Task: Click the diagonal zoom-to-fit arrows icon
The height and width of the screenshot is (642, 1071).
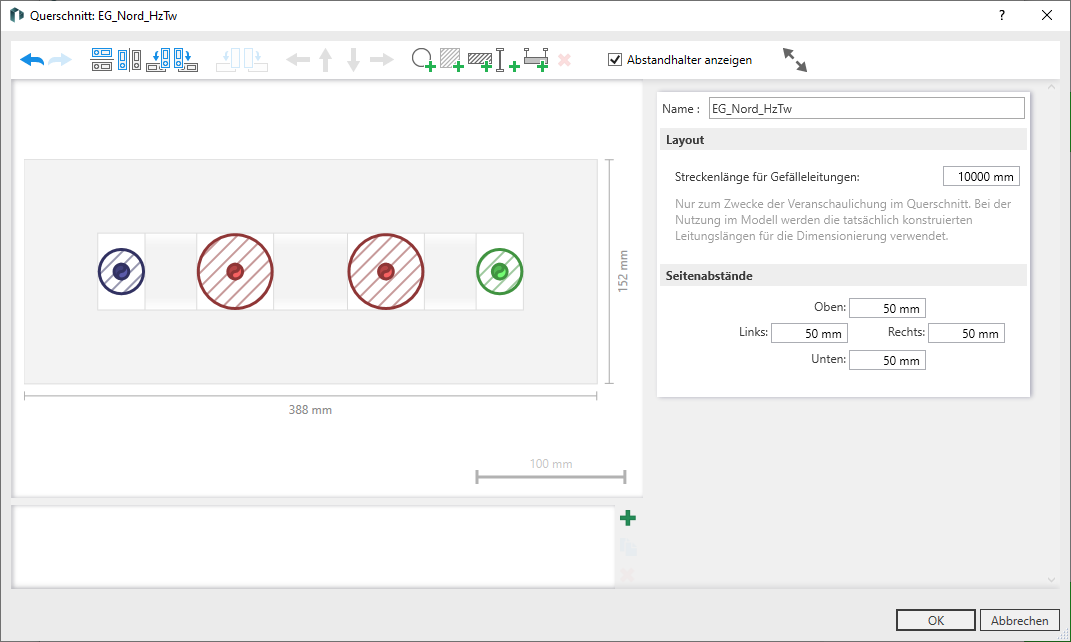Action: [x=794, y=60]
